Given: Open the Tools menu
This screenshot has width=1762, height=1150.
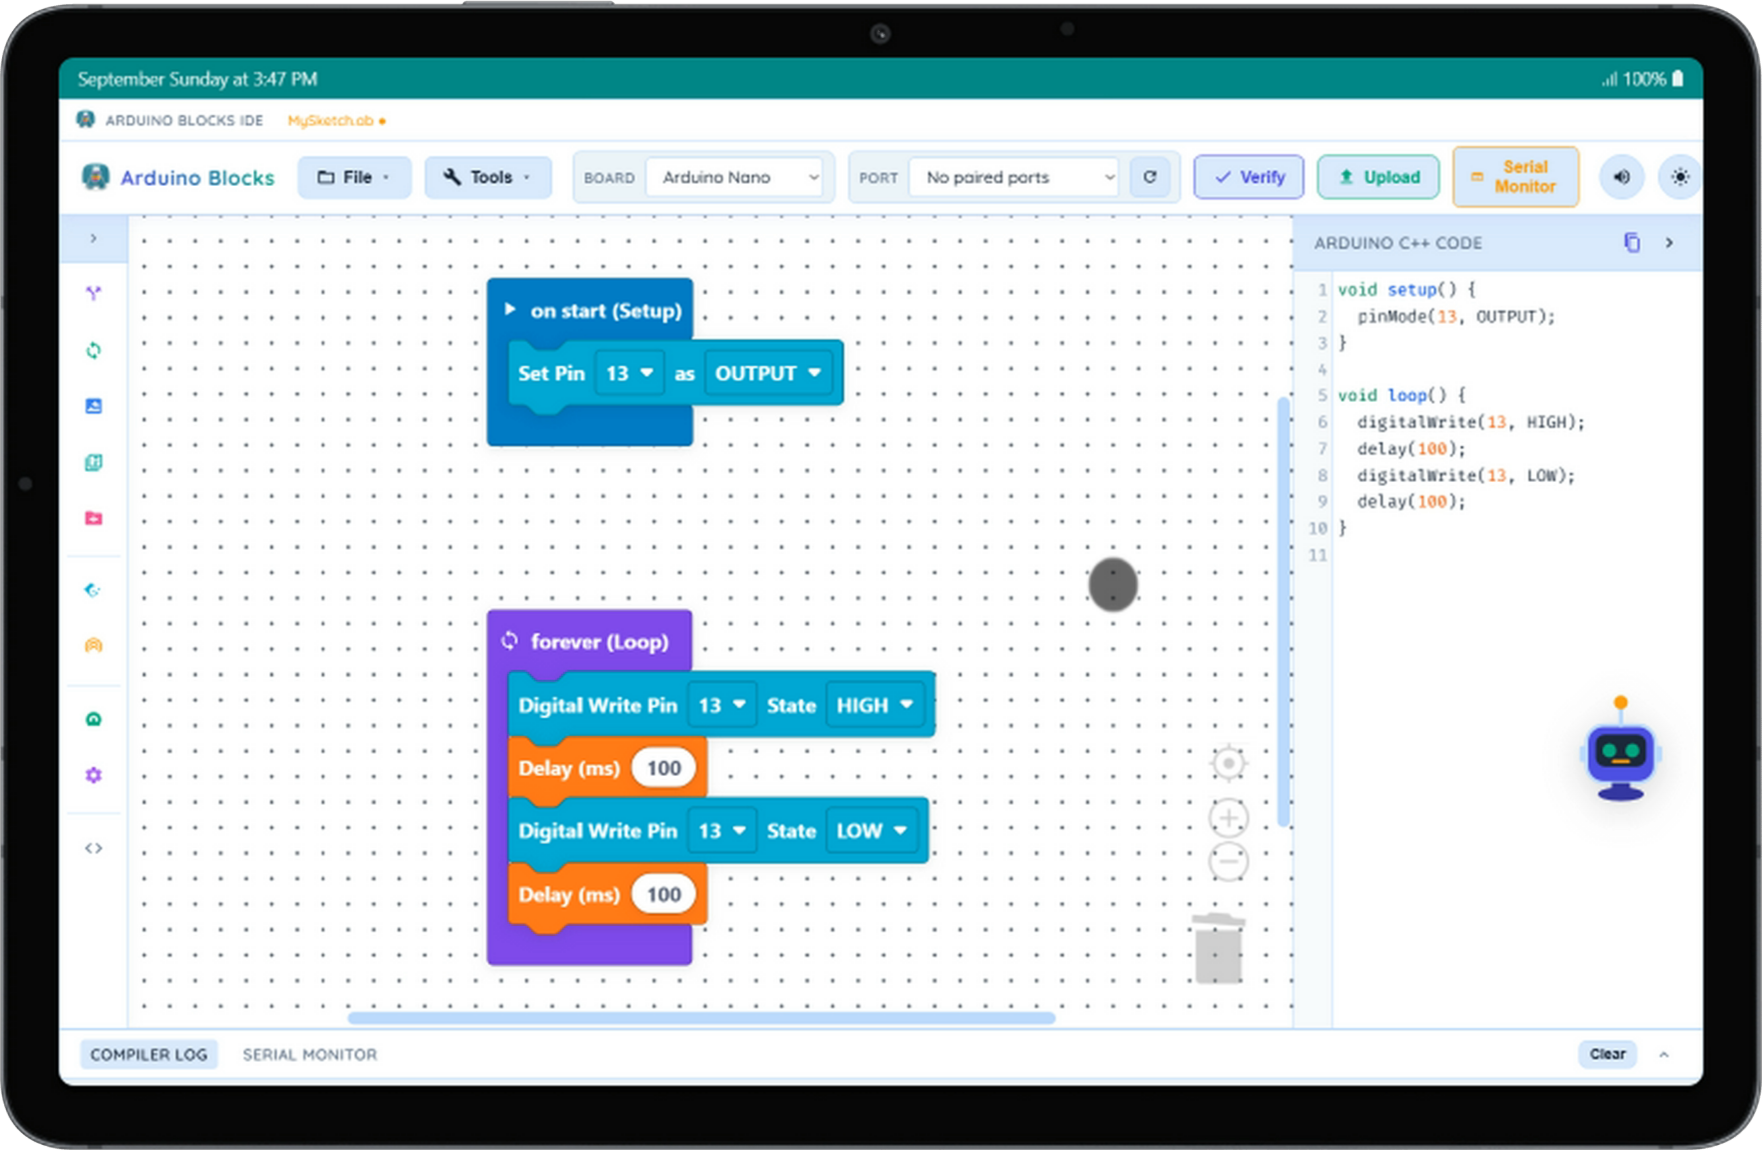Looking at the screenshot, I should click(489, 177).
